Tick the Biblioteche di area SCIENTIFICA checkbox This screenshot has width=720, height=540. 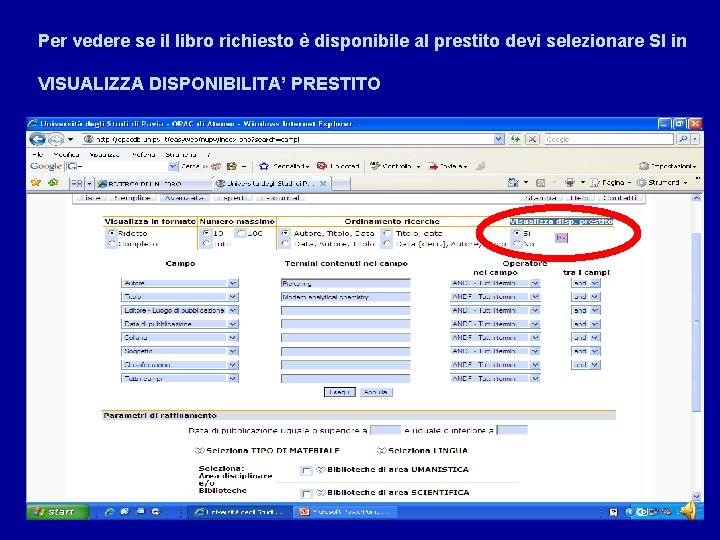click(x=306, y=494)
